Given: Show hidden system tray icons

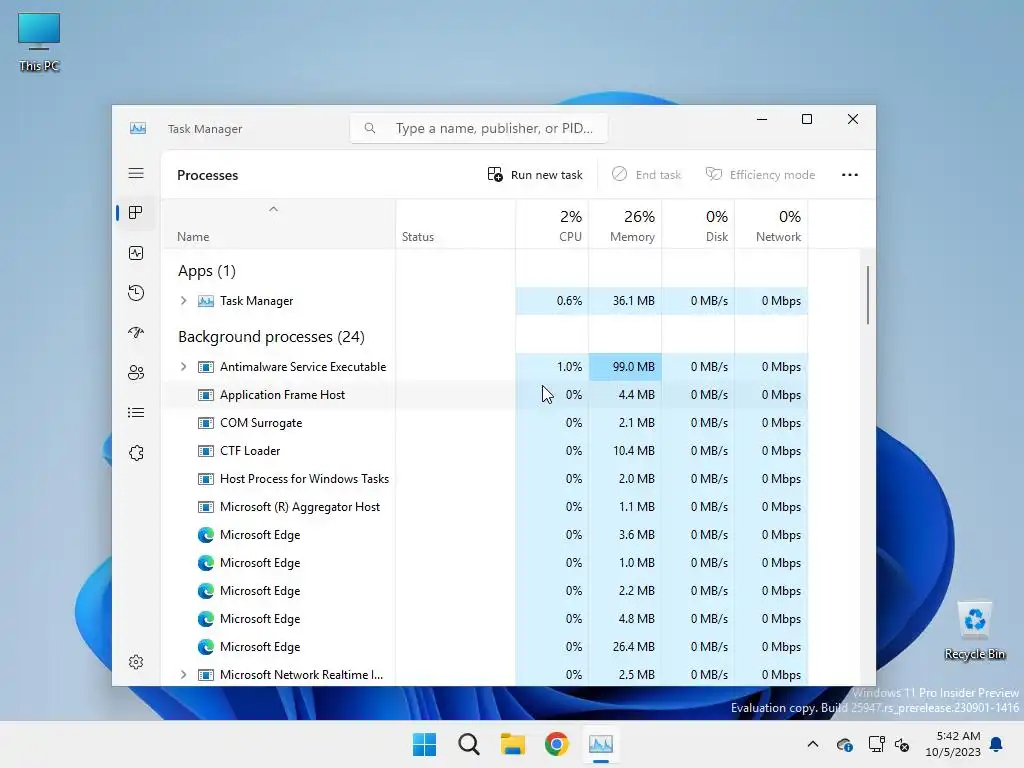Looking at the screenshot, I should [813, 744].
